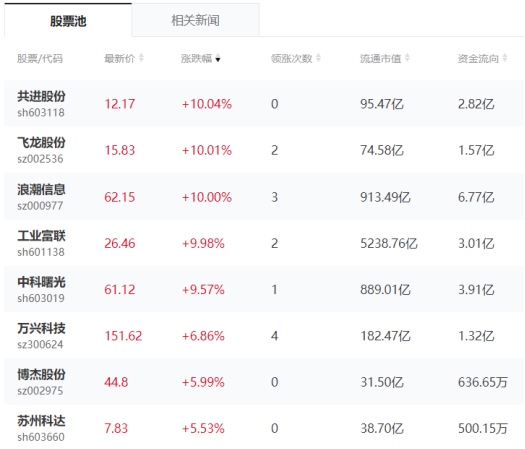Click change value +9.57%

(x=203, y=289)
